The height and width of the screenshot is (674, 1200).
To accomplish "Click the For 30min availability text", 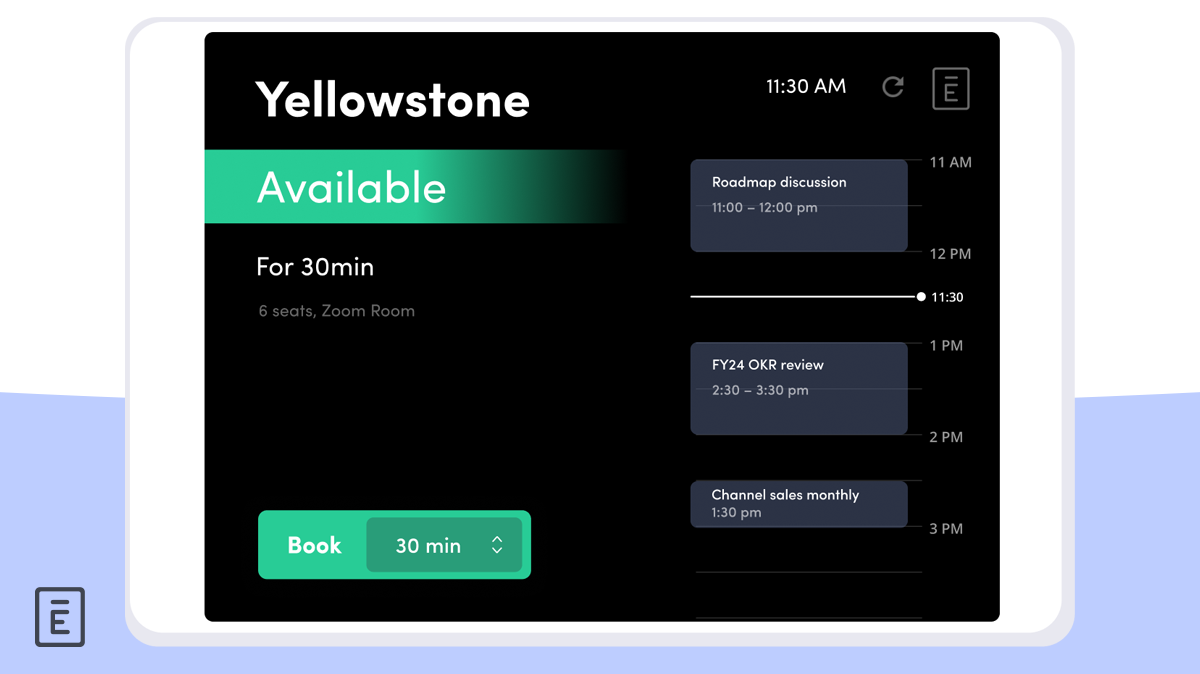I will (314, 267).
